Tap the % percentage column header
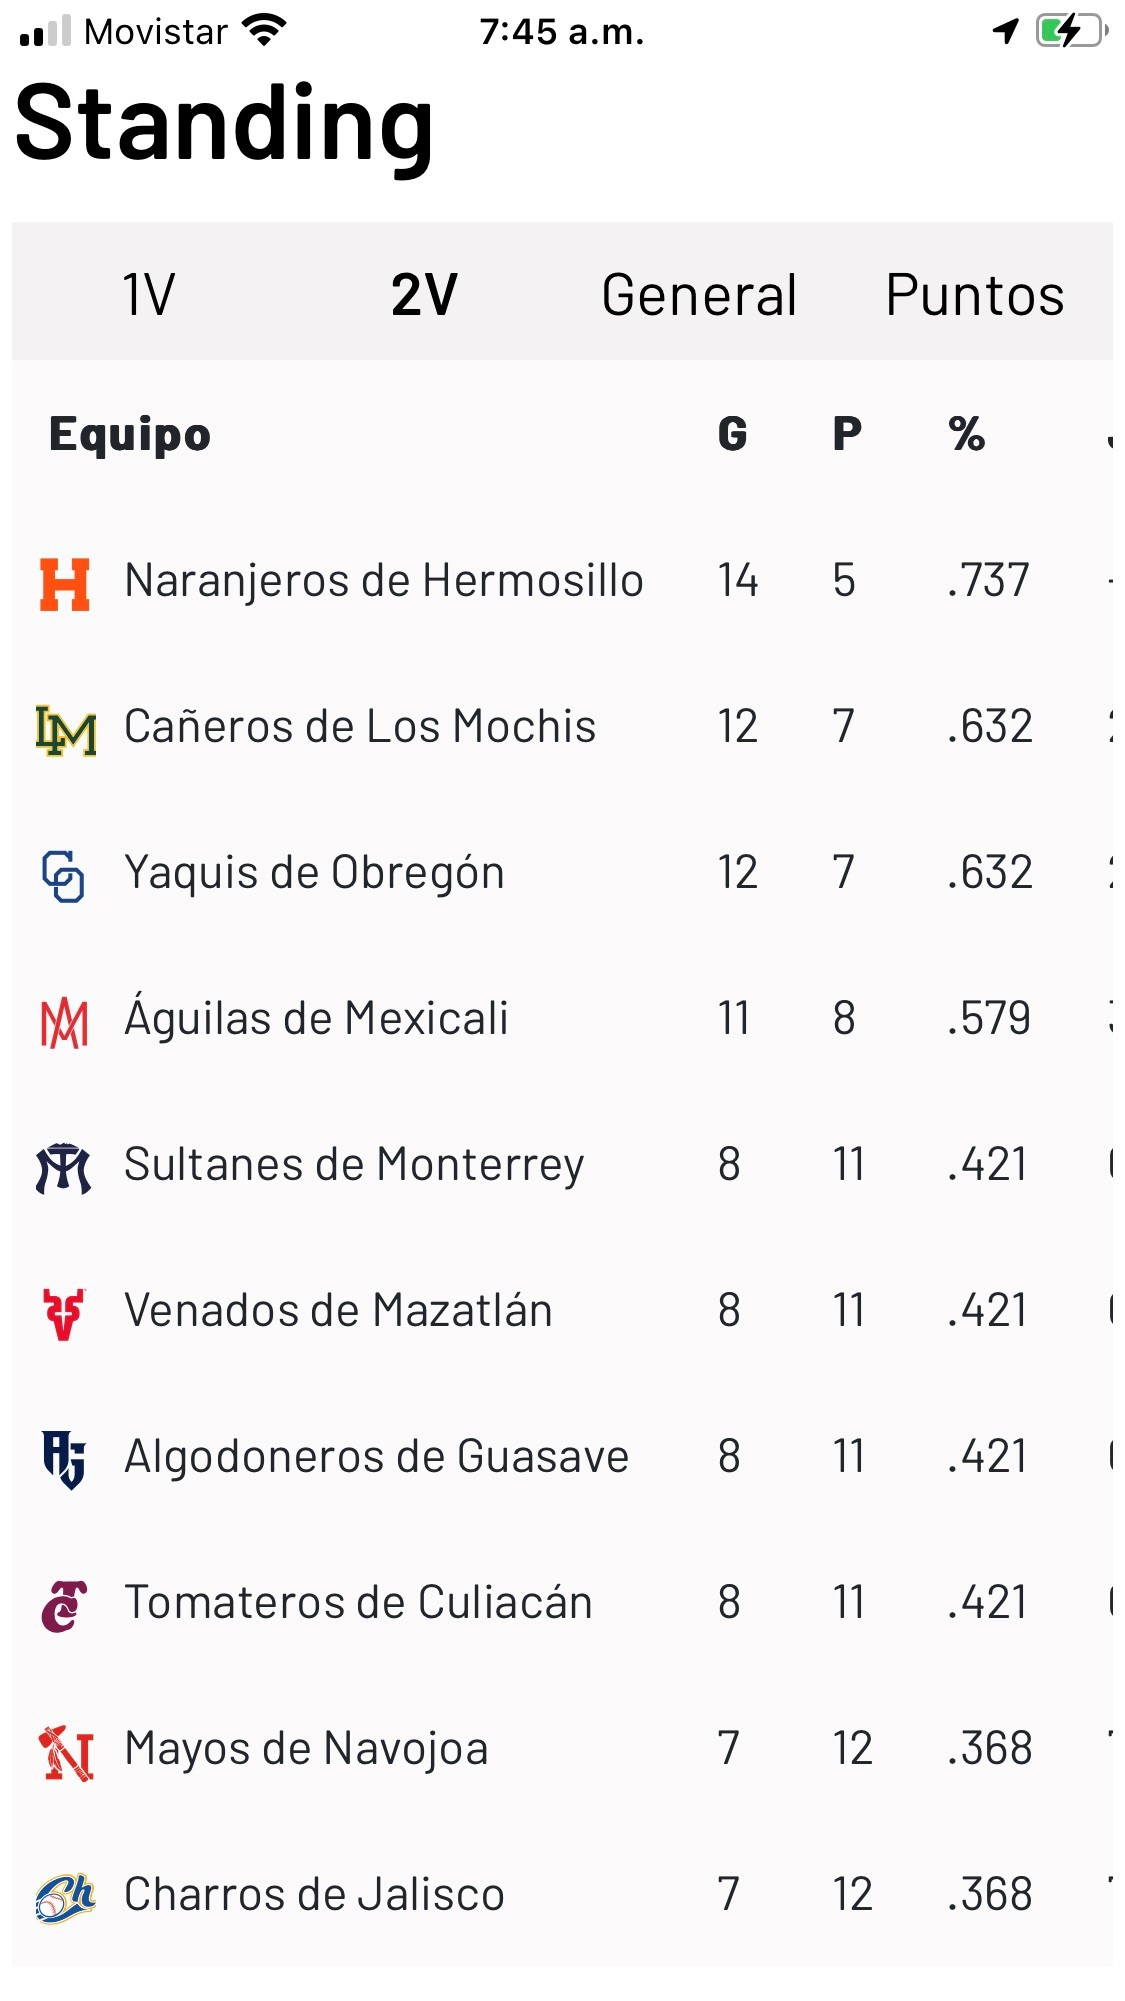Viewport: 1125px width, 2001px height. (967, 434)
